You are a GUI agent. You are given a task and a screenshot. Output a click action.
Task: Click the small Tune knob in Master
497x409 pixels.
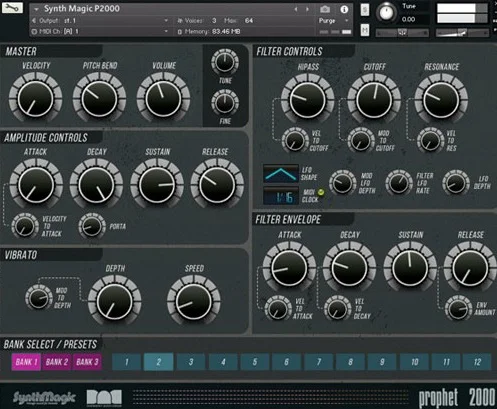coord(225,63)
